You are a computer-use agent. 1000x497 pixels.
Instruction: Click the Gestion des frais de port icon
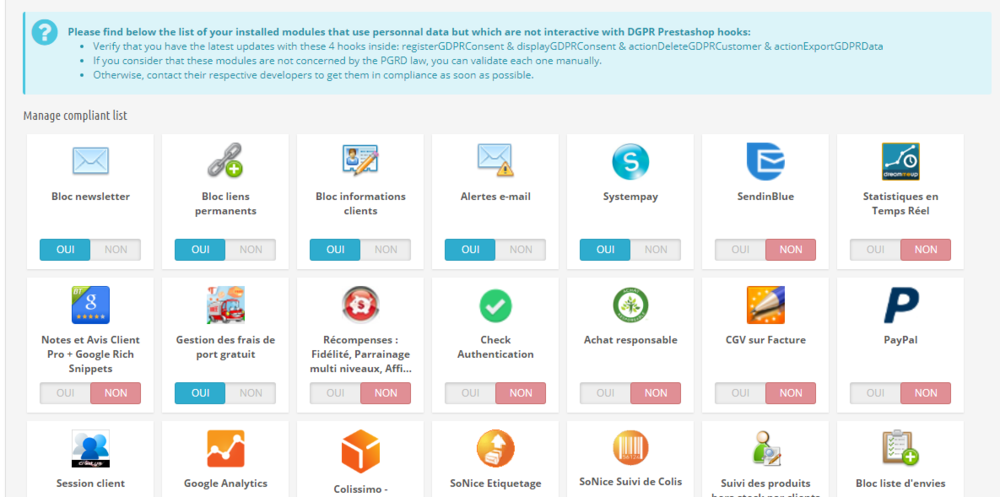(225, 305)
